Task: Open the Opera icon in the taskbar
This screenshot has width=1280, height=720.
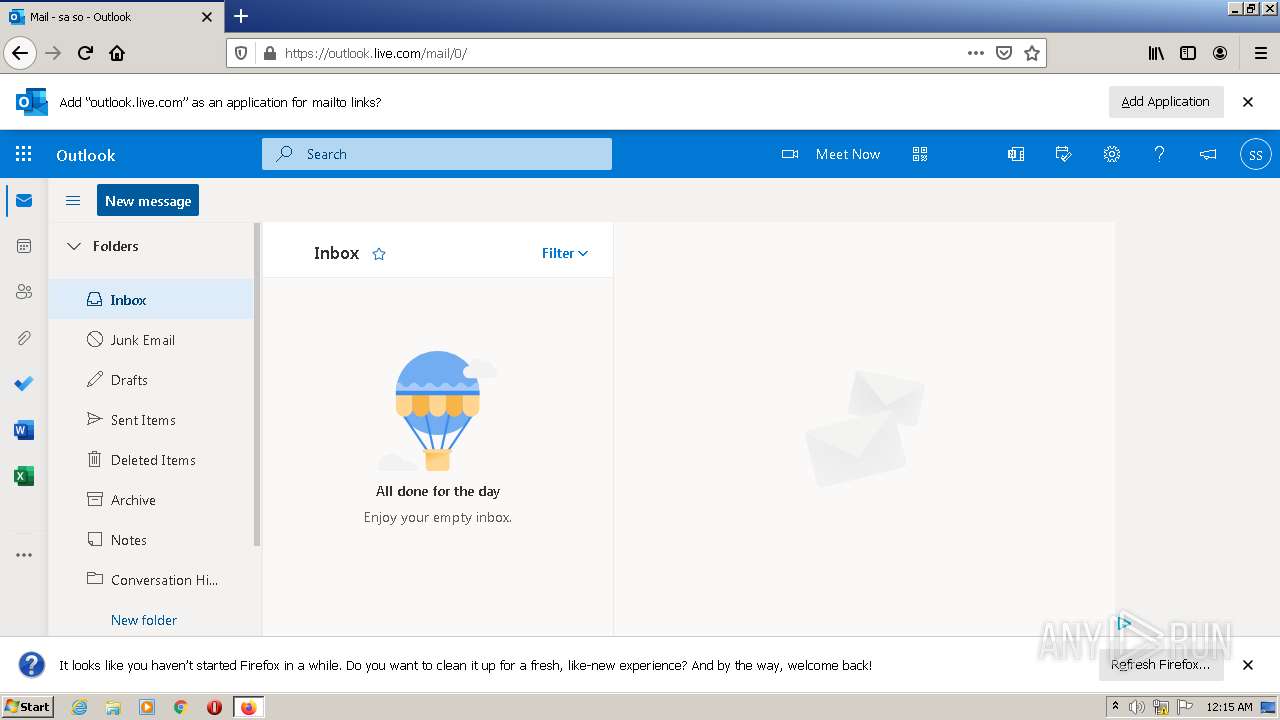Action: coord(214,707)
